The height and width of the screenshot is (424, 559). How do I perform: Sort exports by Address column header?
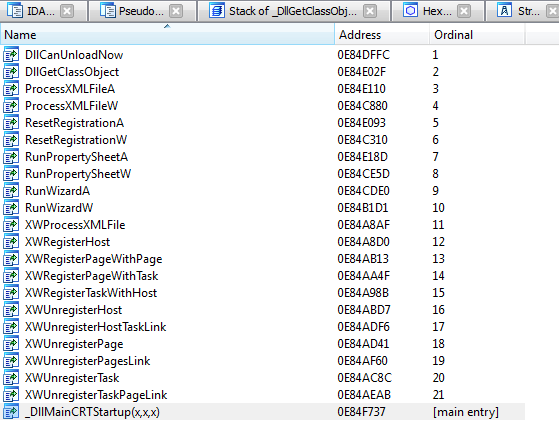click(x=382, y=35)
